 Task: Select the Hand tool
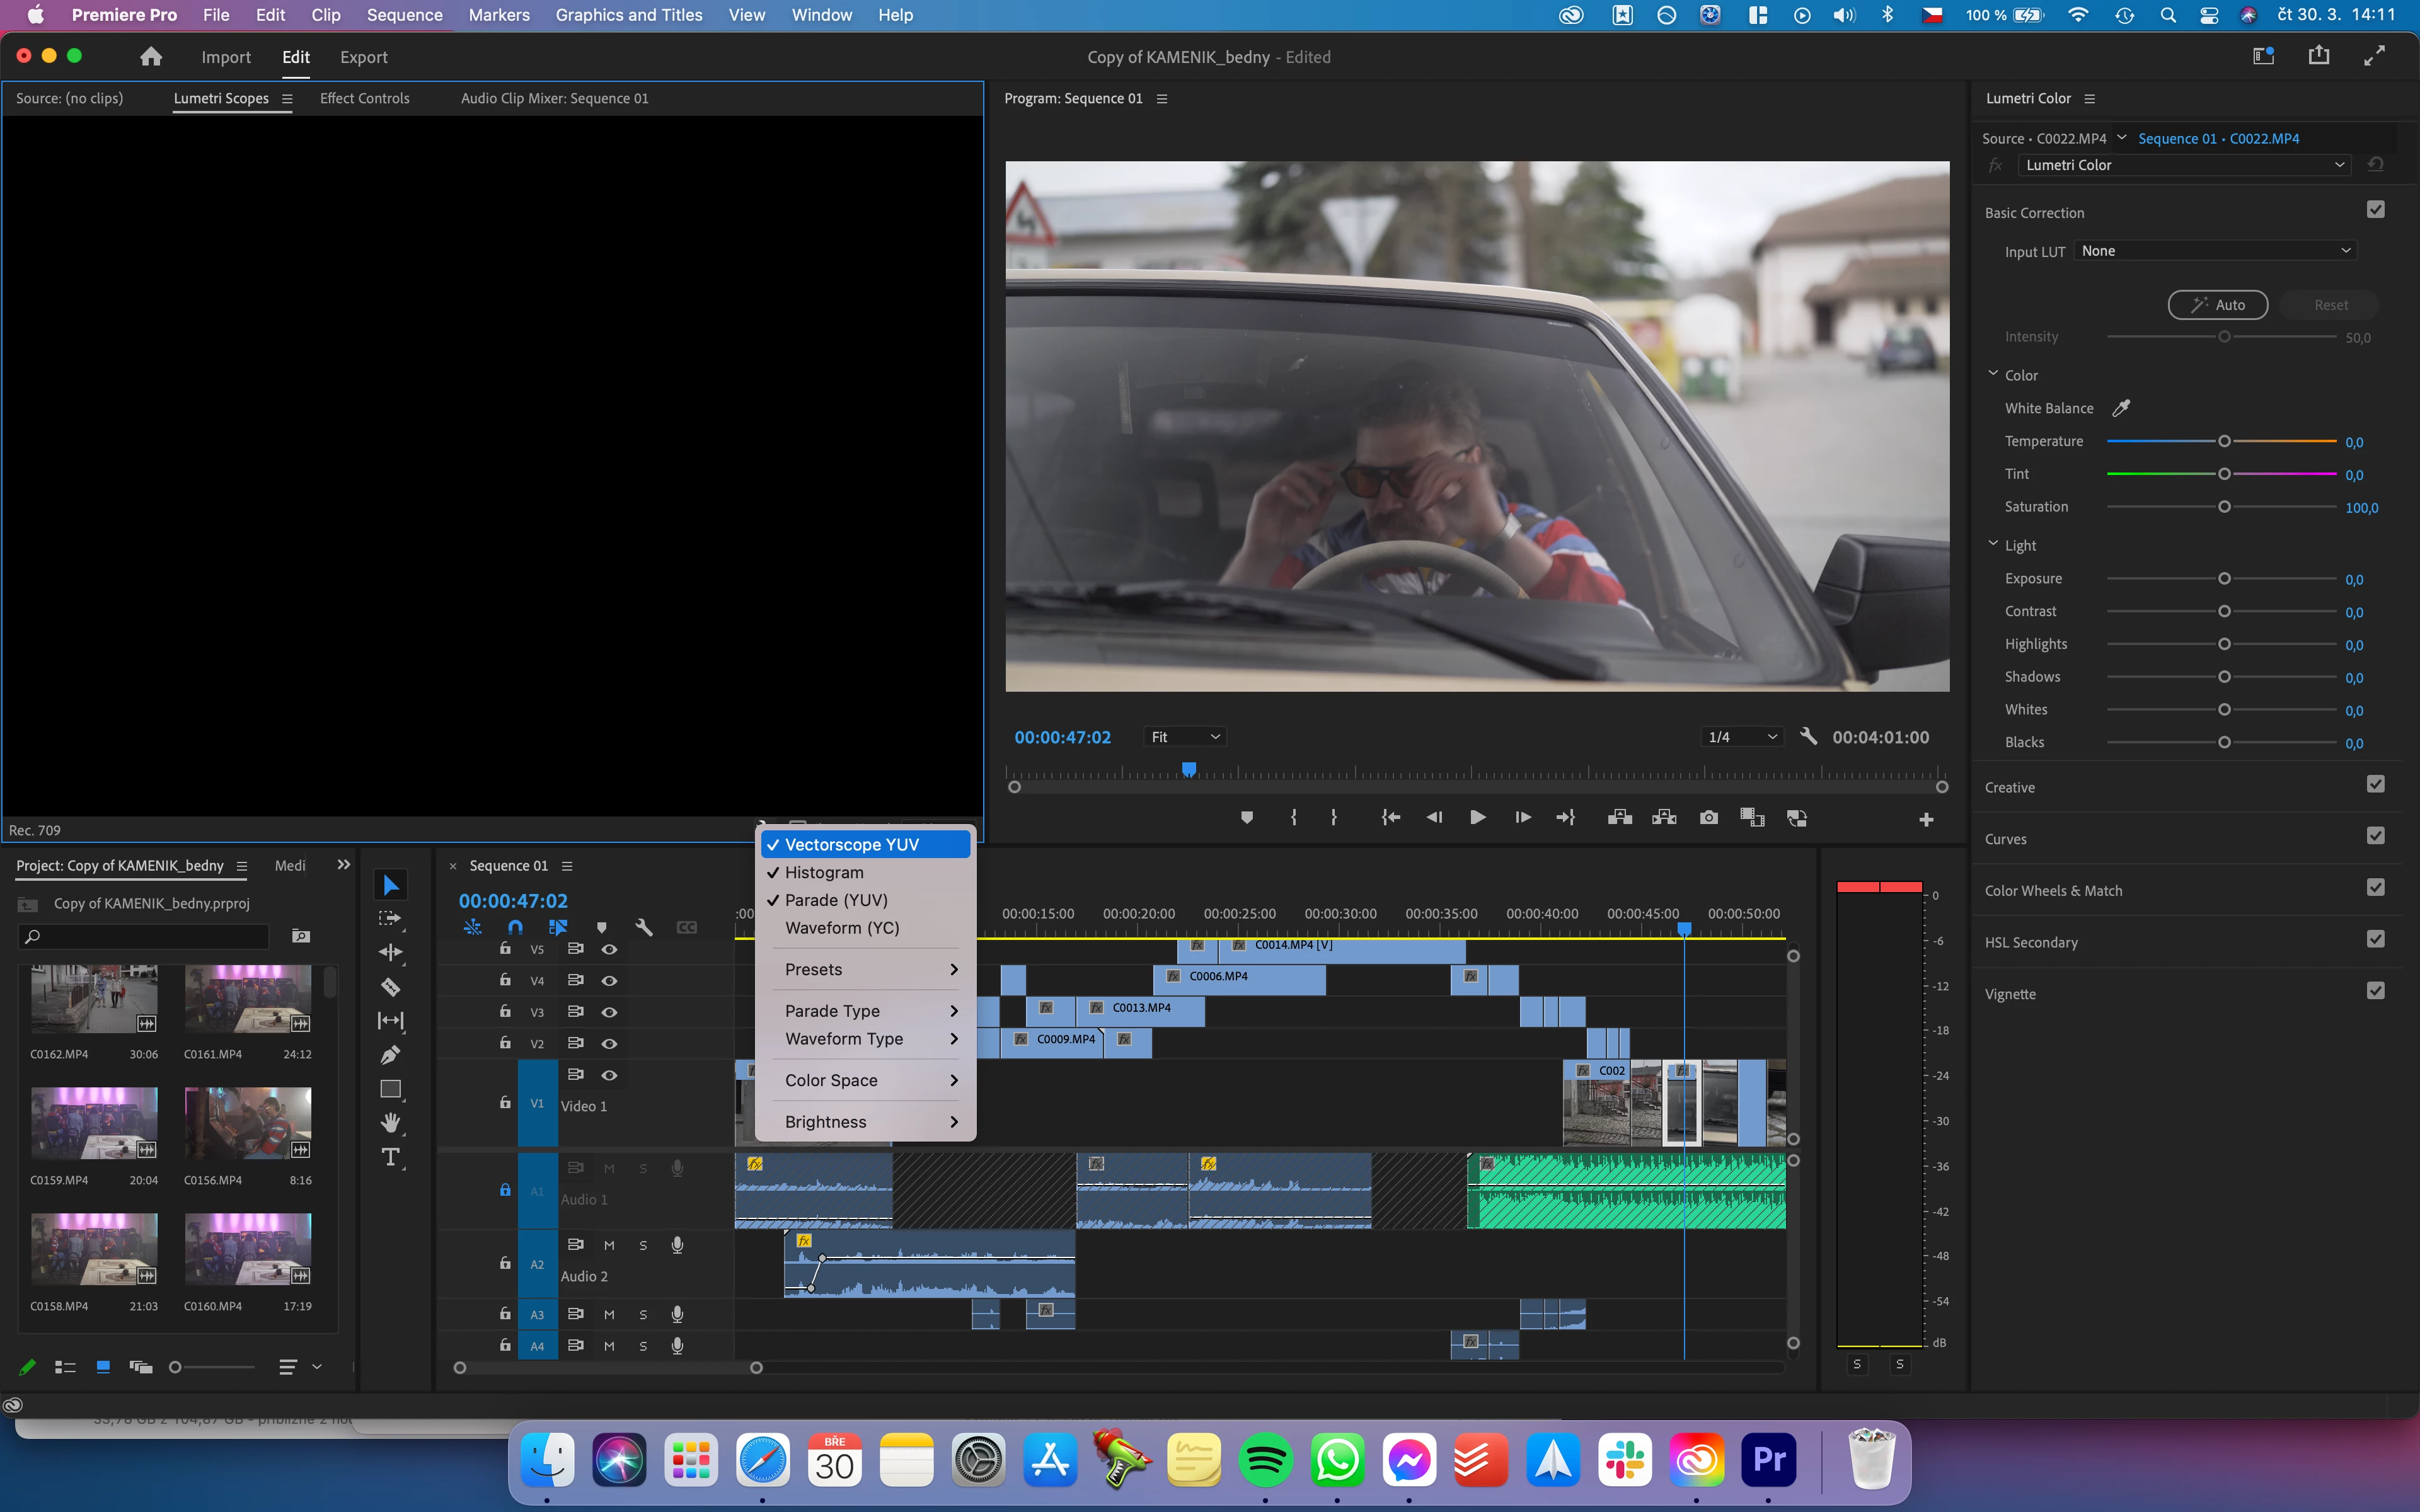click(x=390, y=1123)
